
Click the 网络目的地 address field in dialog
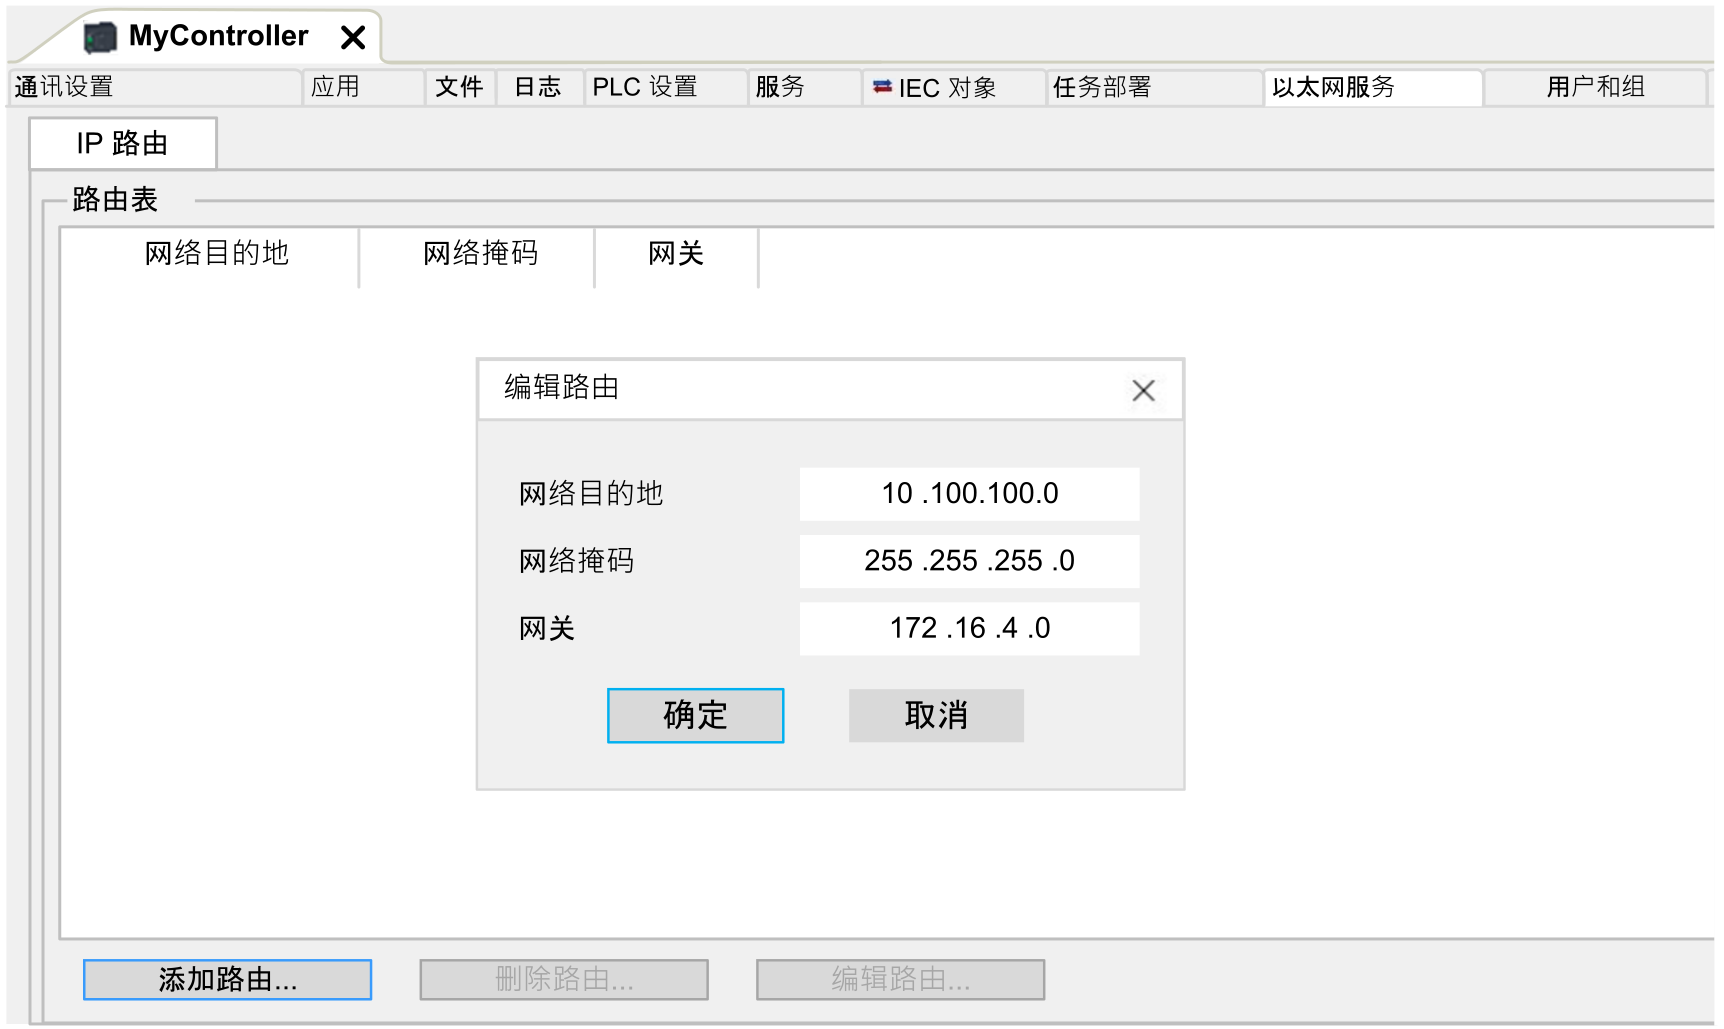pyautogui.click(x=969, y=494)
